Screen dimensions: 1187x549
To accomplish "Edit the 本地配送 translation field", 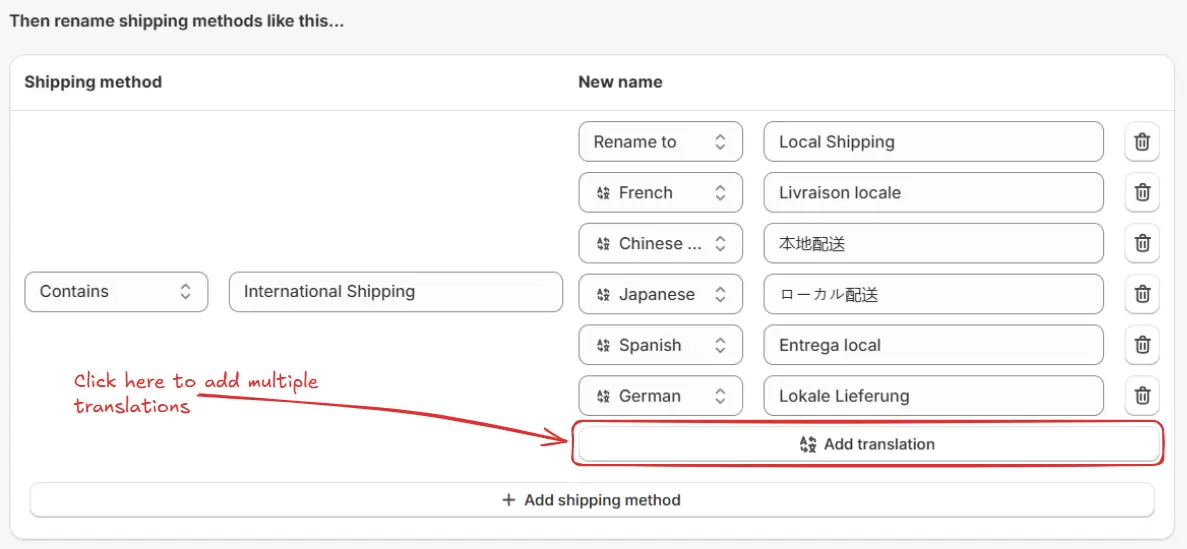I will 933,243.
